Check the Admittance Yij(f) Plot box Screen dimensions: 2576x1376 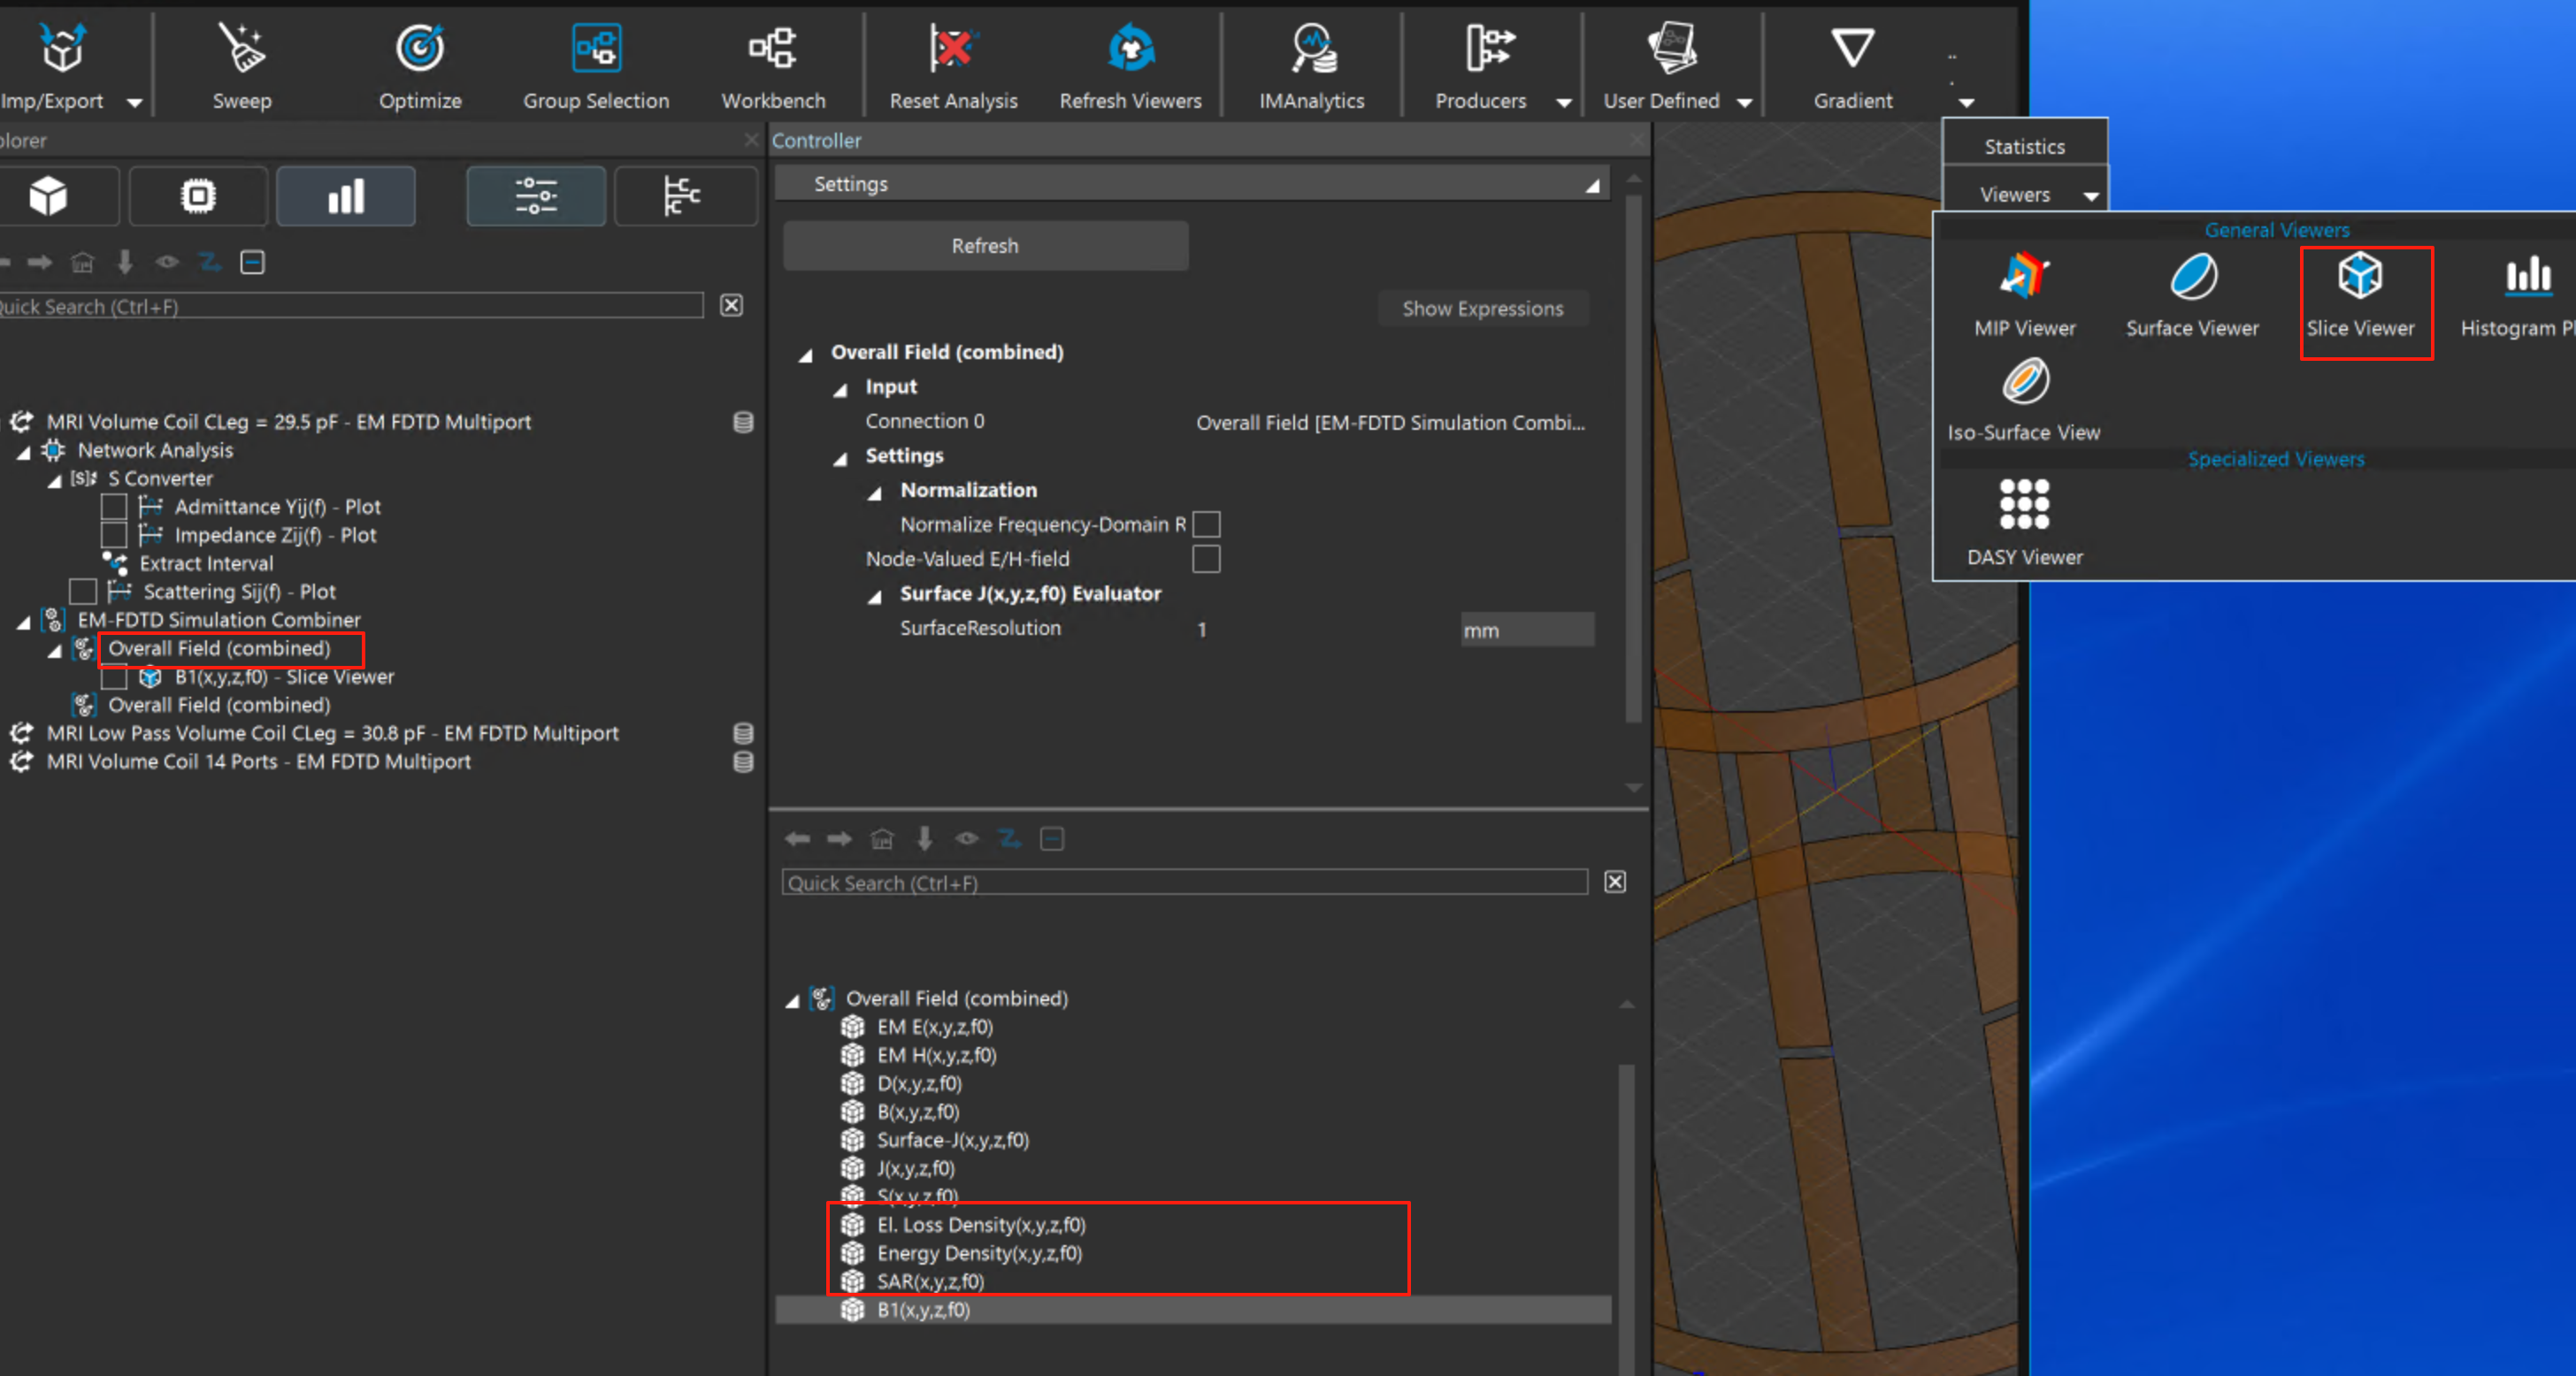coord(114,507)
